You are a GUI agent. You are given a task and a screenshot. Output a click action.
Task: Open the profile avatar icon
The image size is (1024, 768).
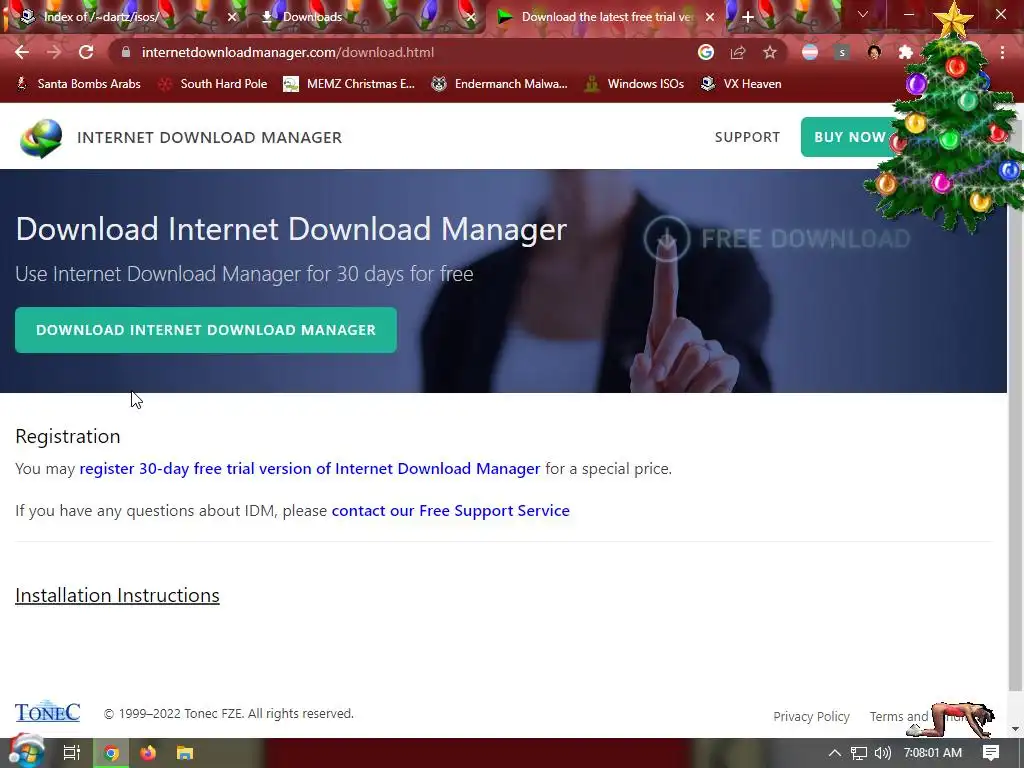tap(874, 52)
